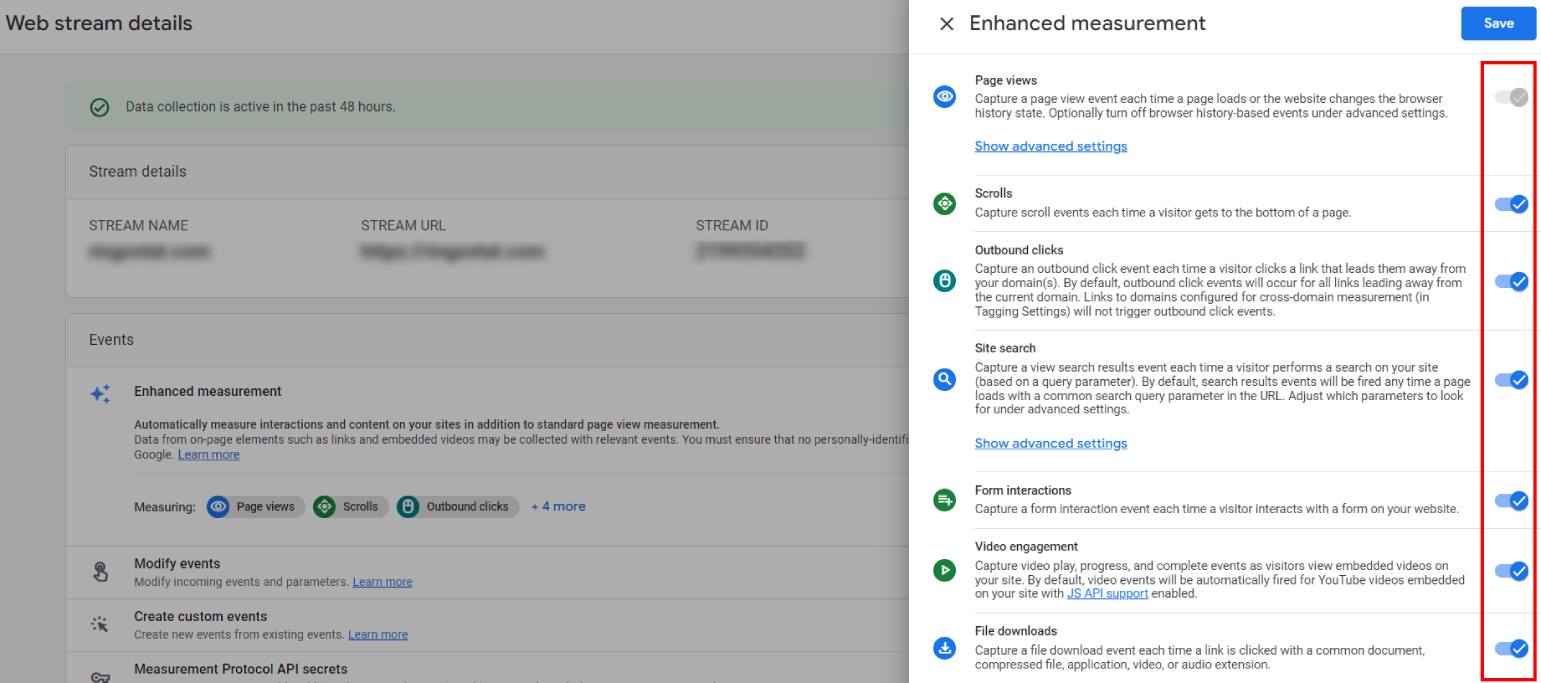The image size is (1541, 683).
Task: Click the Enhanced measurement sparkle icon
Action: (101, 394)
